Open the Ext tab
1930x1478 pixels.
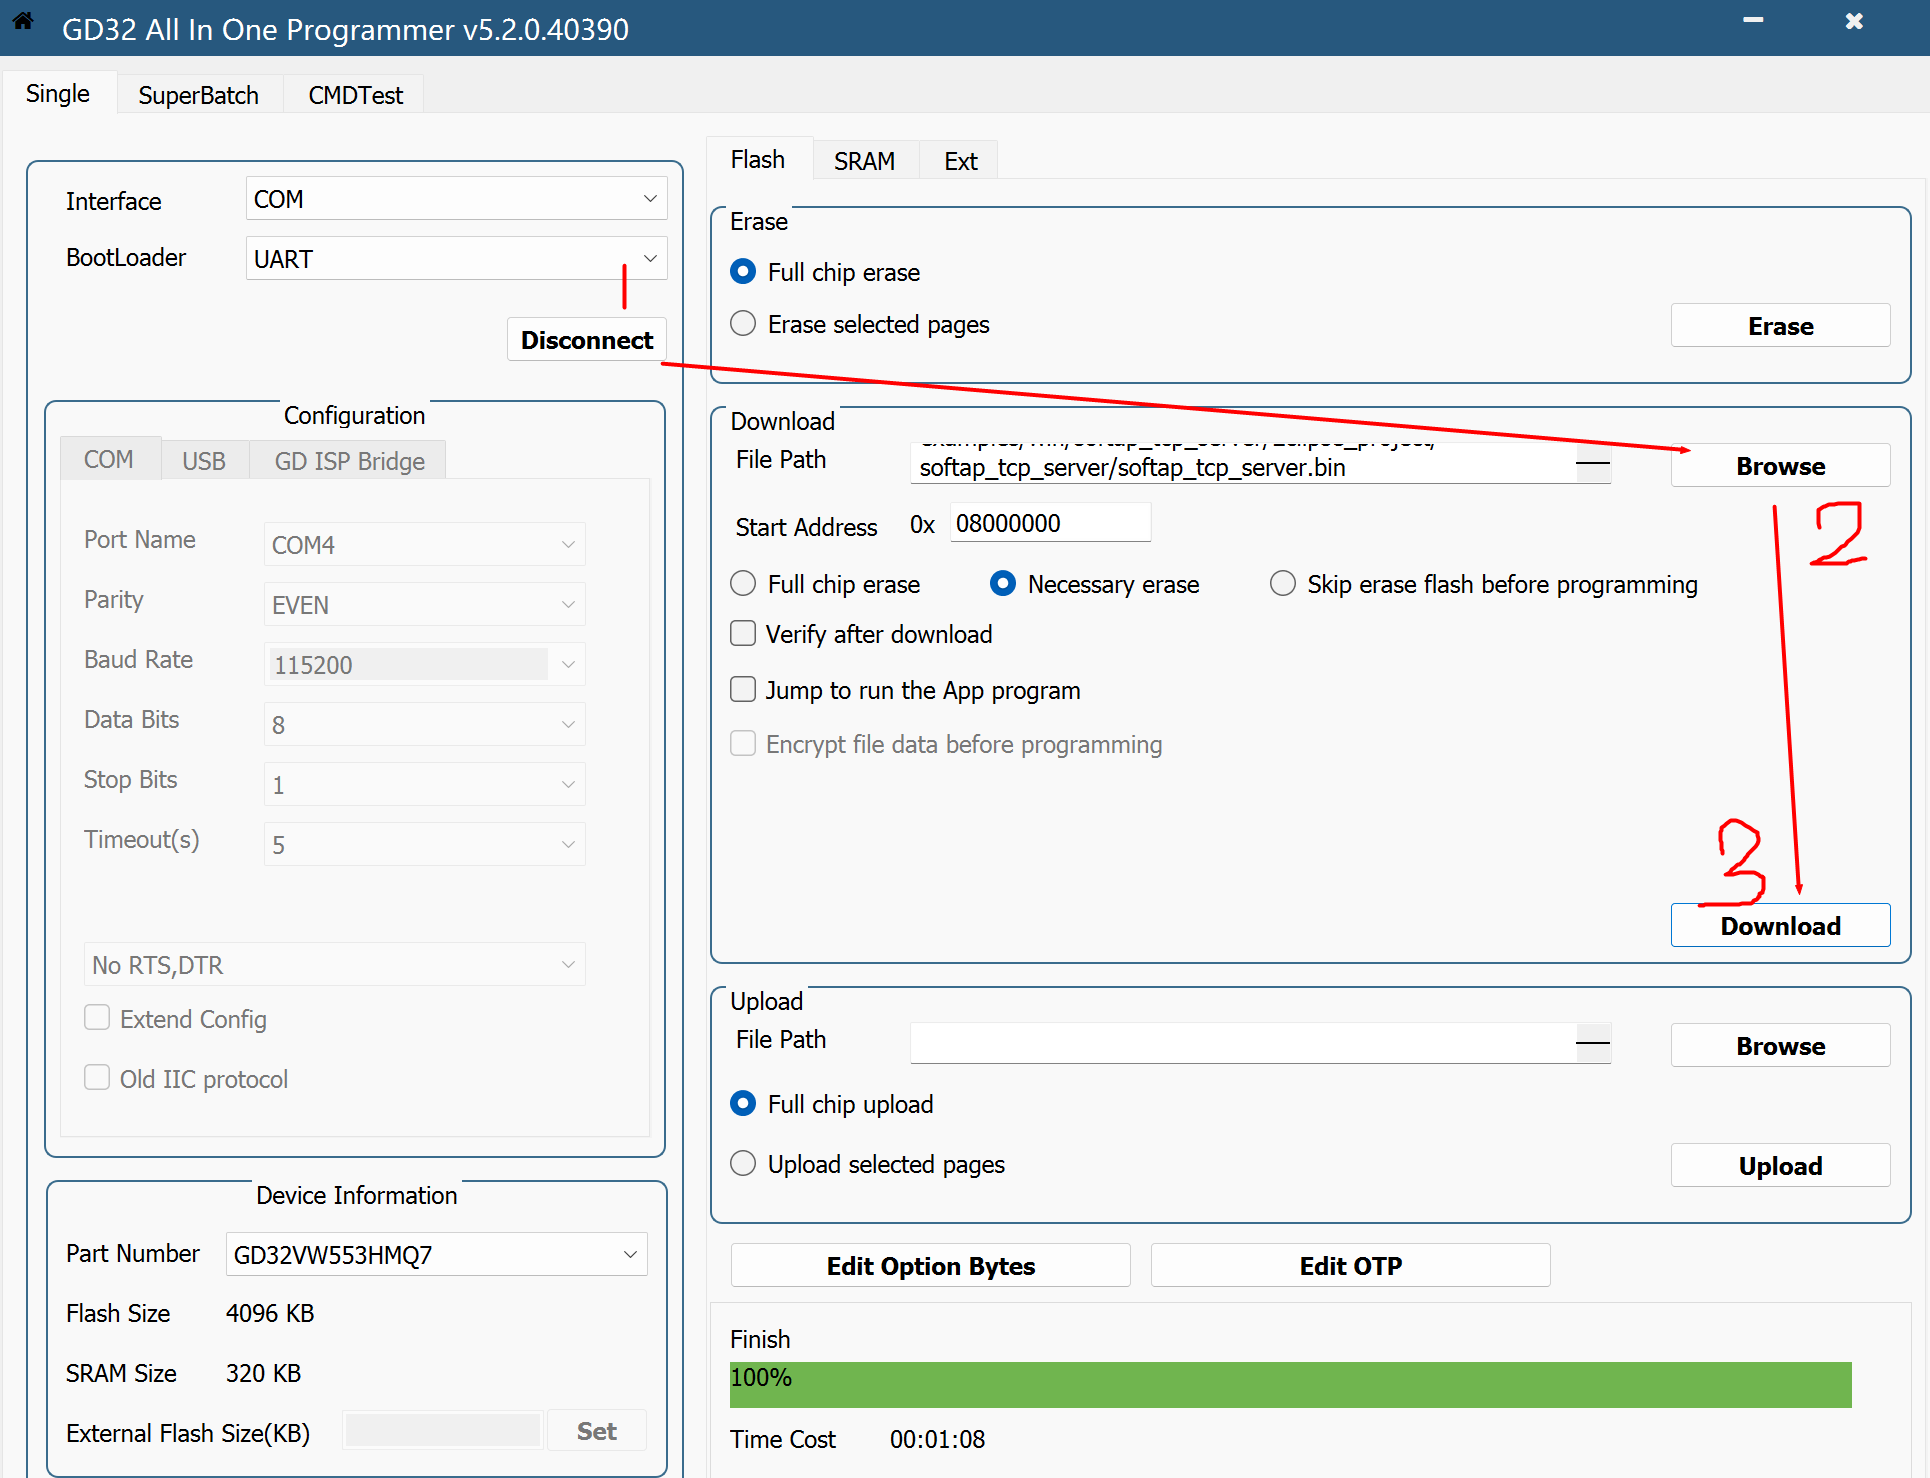coord(961,161)
